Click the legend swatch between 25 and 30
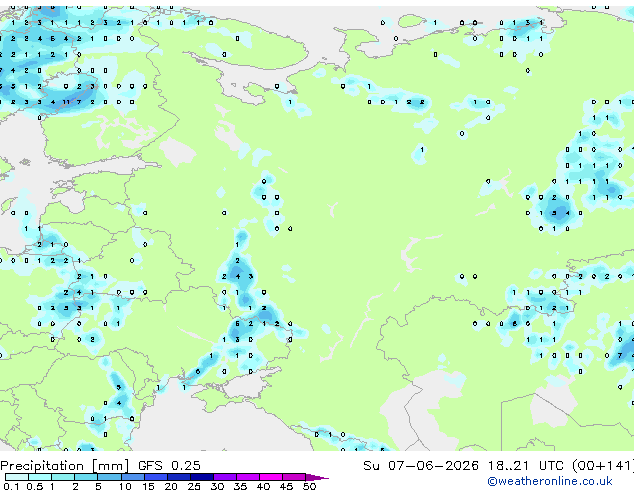The image size is (634, 490). pos(201,477)
